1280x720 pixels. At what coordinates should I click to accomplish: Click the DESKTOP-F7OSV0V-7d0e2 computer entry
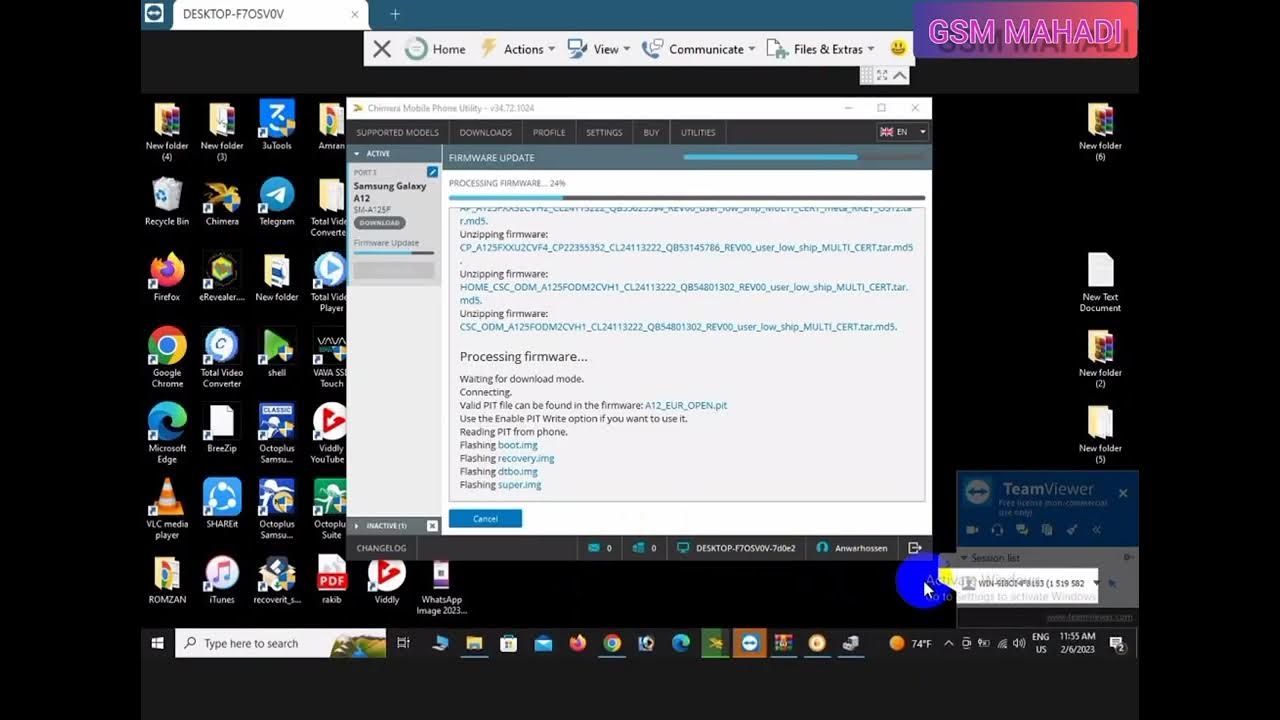[x=737, y=548]
